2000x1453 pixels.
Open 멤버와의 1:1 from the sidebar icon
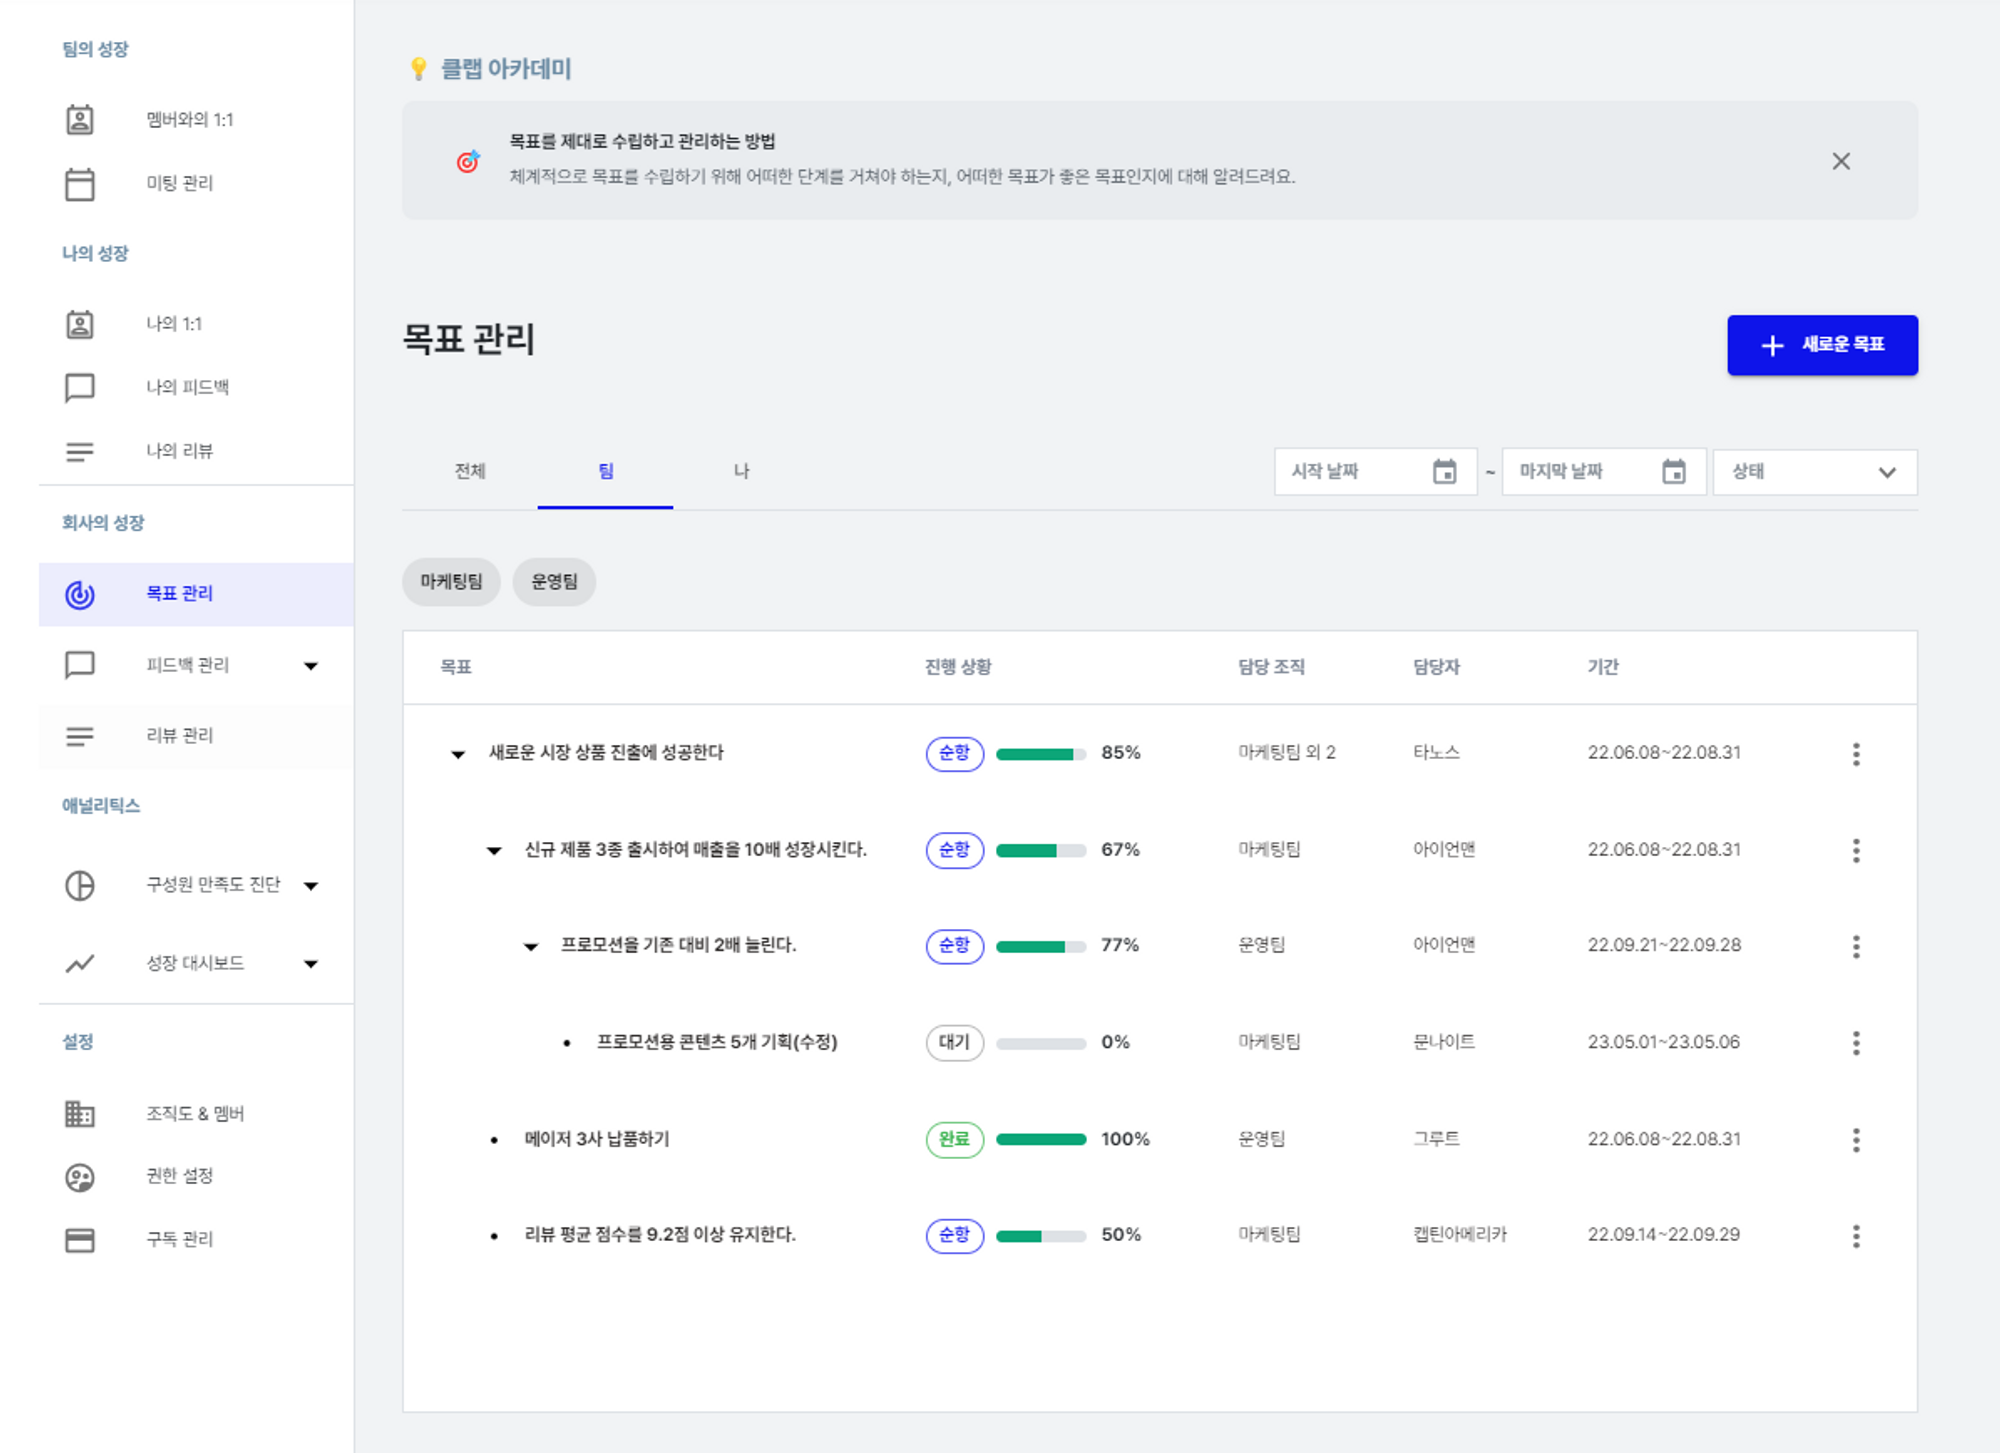(80, 119)
